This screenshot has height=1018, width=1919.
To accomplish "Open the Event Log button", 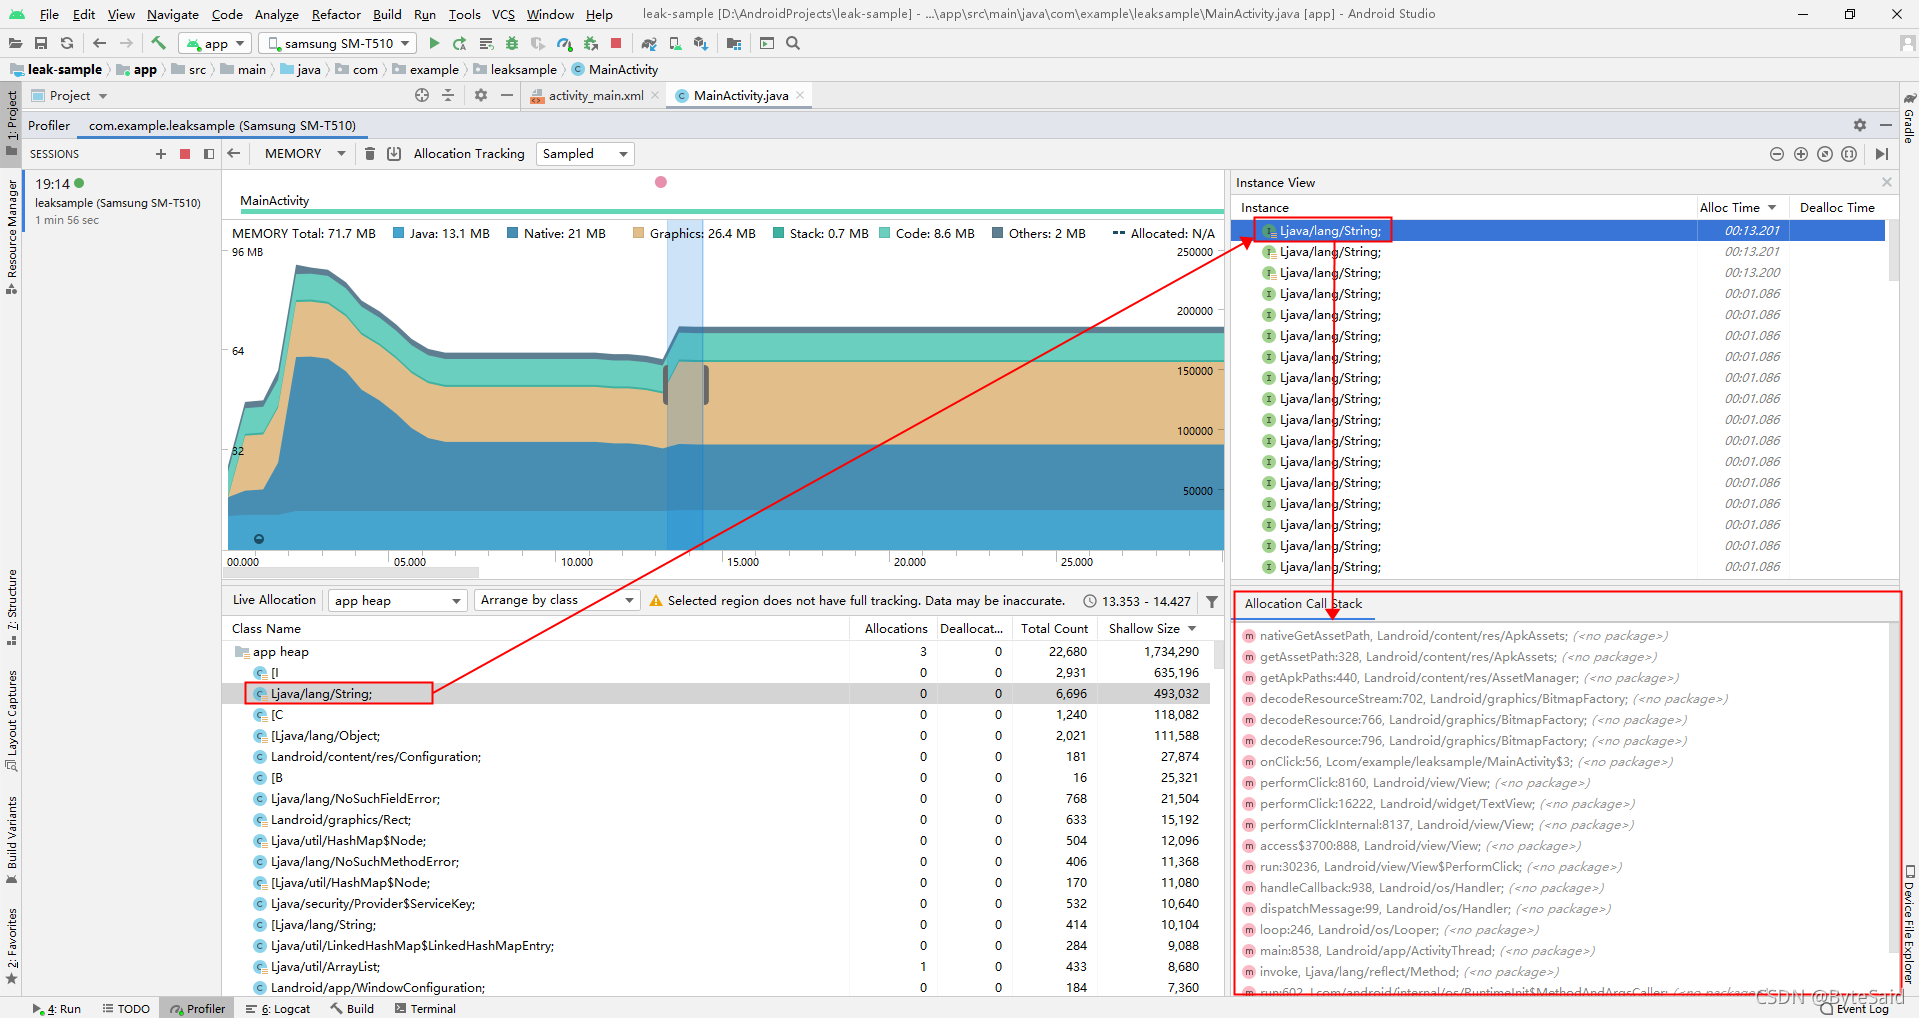I will [x=1855, y=1008].
